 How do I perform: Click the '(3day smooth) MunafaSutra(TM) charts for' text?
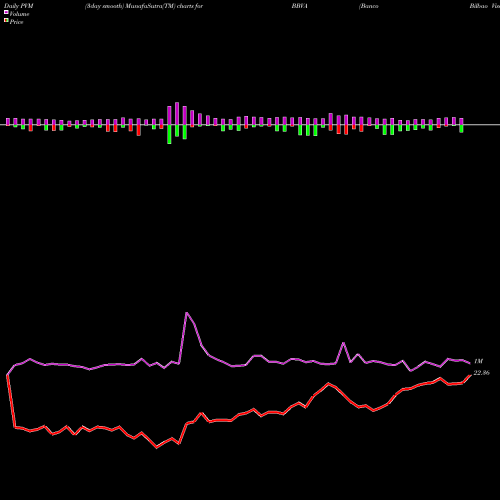[144, 6]
